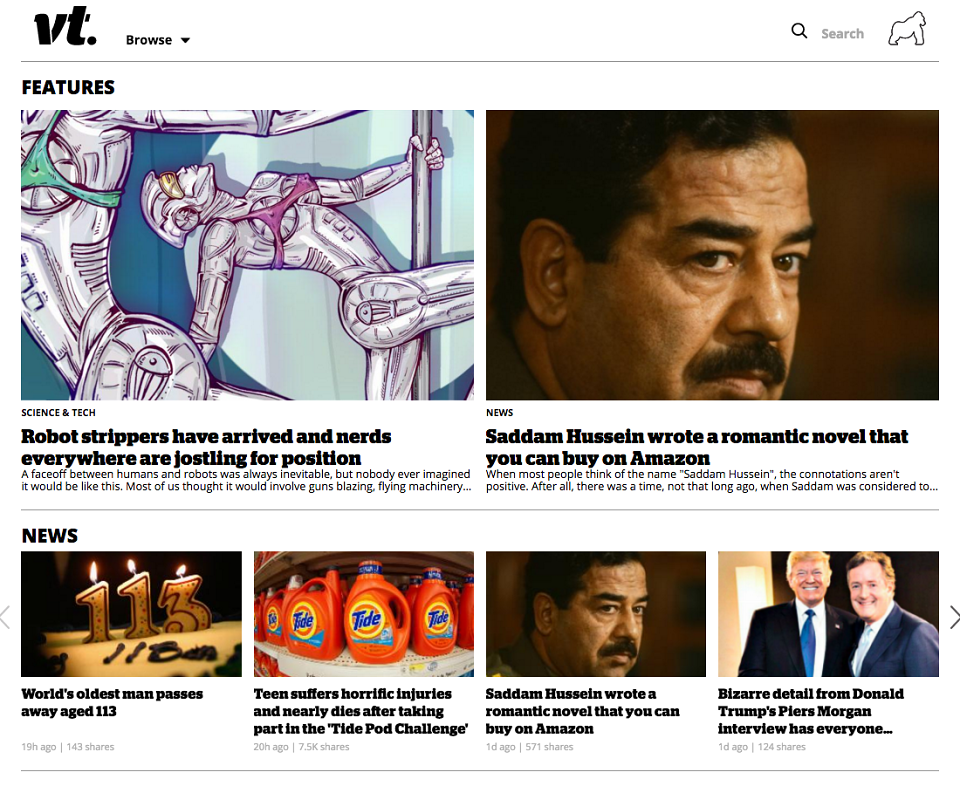The height and width of the screenshot is (786, 960).
Task: Open the Science & Tech category label
Action: (x=58, y=413)
